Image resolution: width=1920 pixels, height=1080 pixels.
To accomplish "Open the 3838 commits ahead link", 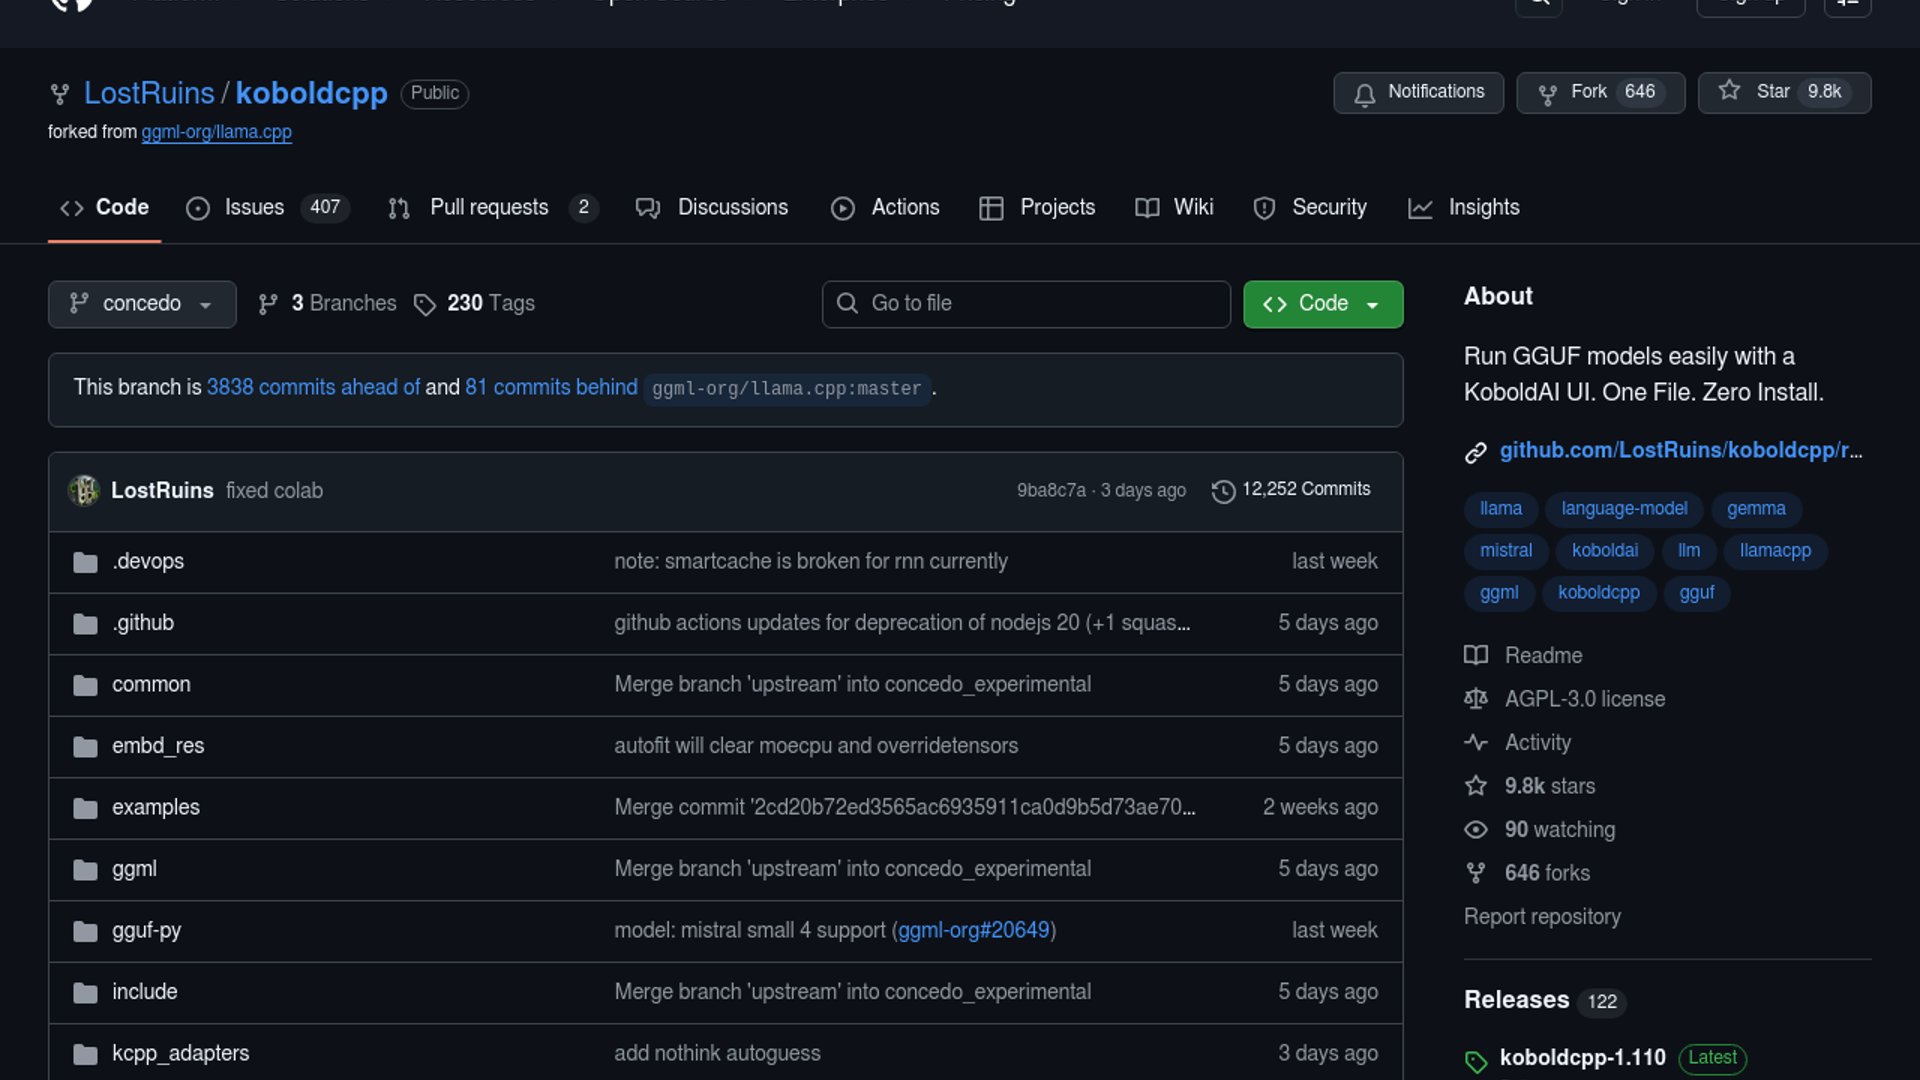I will point(312,387).
